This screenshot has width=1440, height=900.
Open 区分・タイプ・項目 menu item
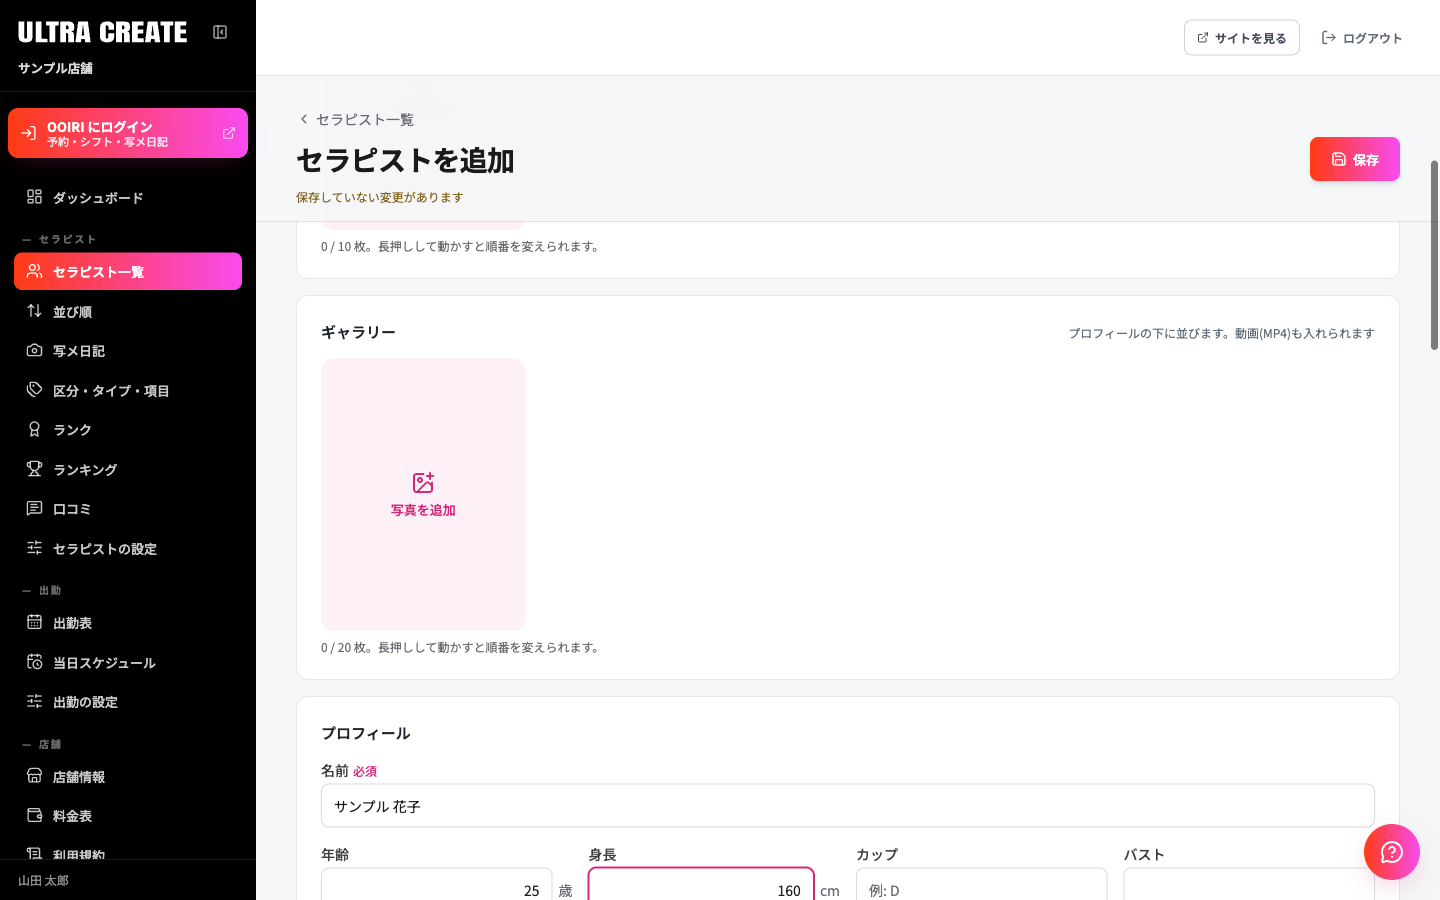click(128, 391)
